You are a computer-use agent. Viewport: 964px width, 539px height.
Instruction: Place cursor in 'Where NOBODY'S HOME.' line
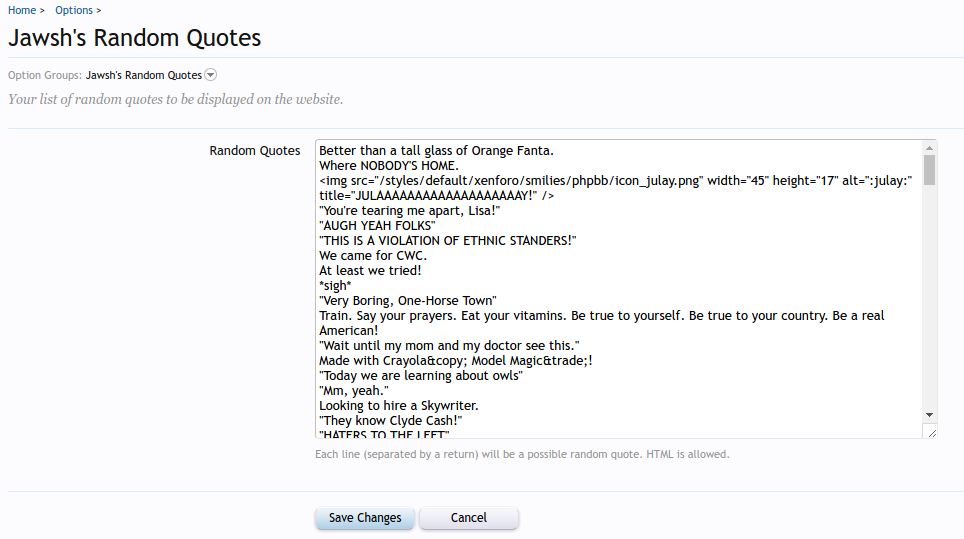click(x=389, y=166)
